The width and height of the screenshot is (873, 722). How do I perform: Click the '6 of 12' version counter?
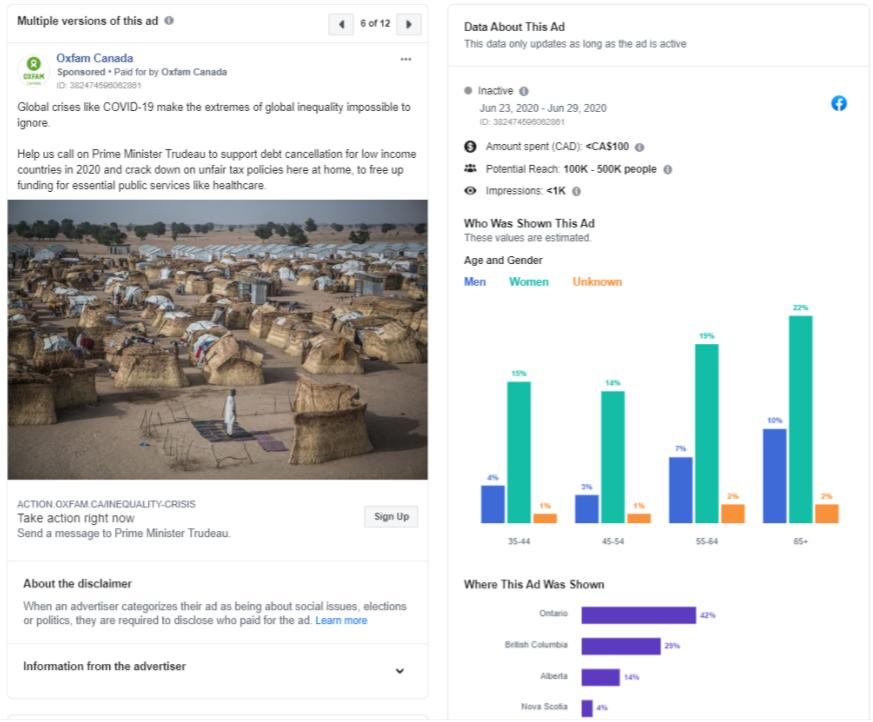point(375,23)
